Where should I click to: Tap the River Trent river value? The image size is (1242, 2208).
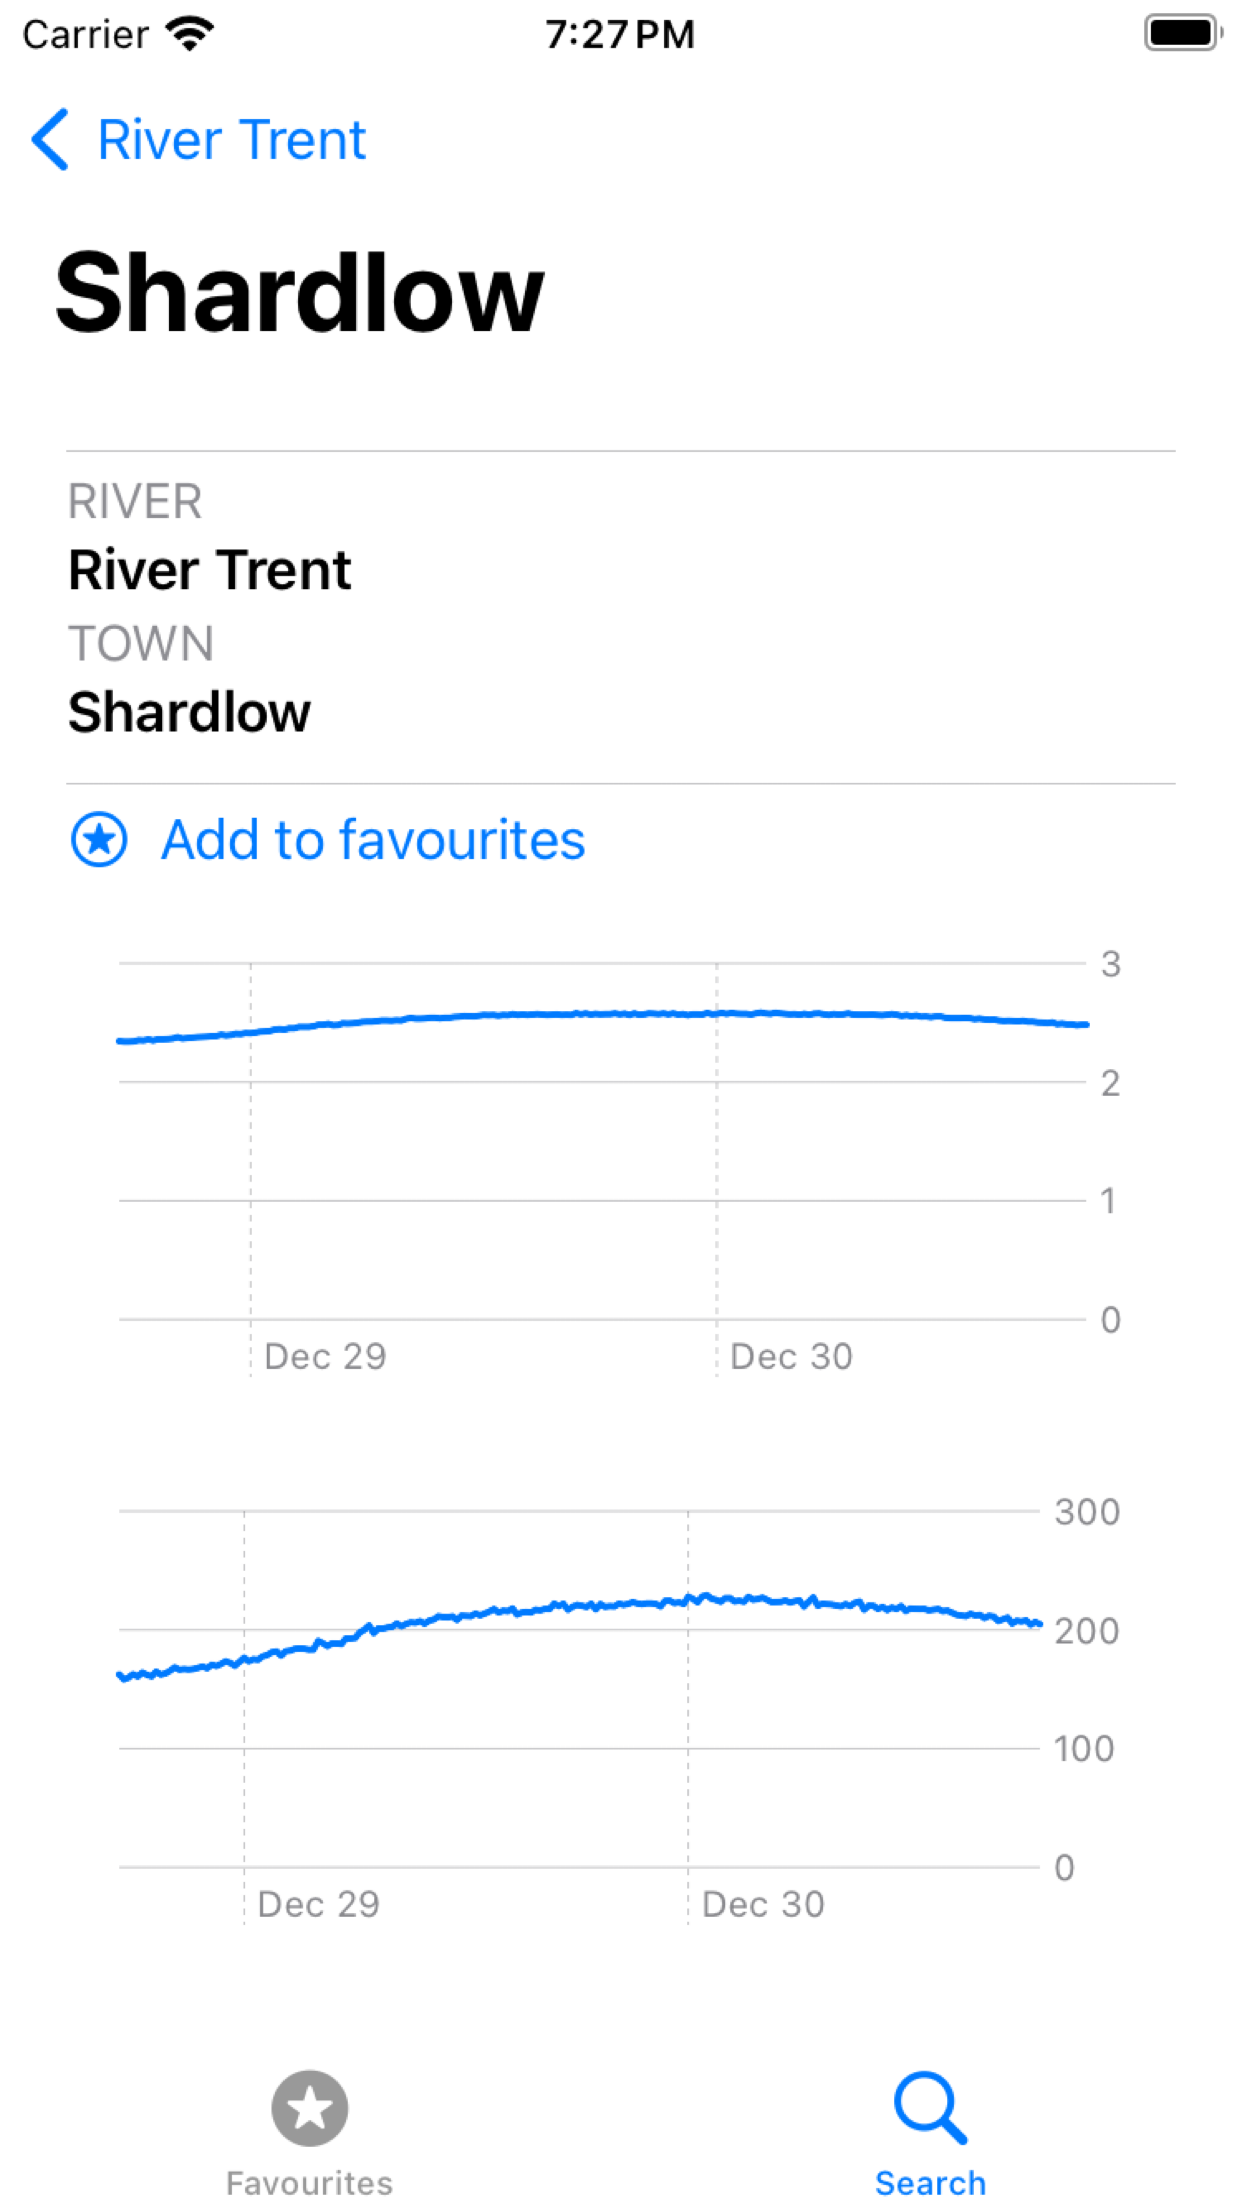(210, 570)
